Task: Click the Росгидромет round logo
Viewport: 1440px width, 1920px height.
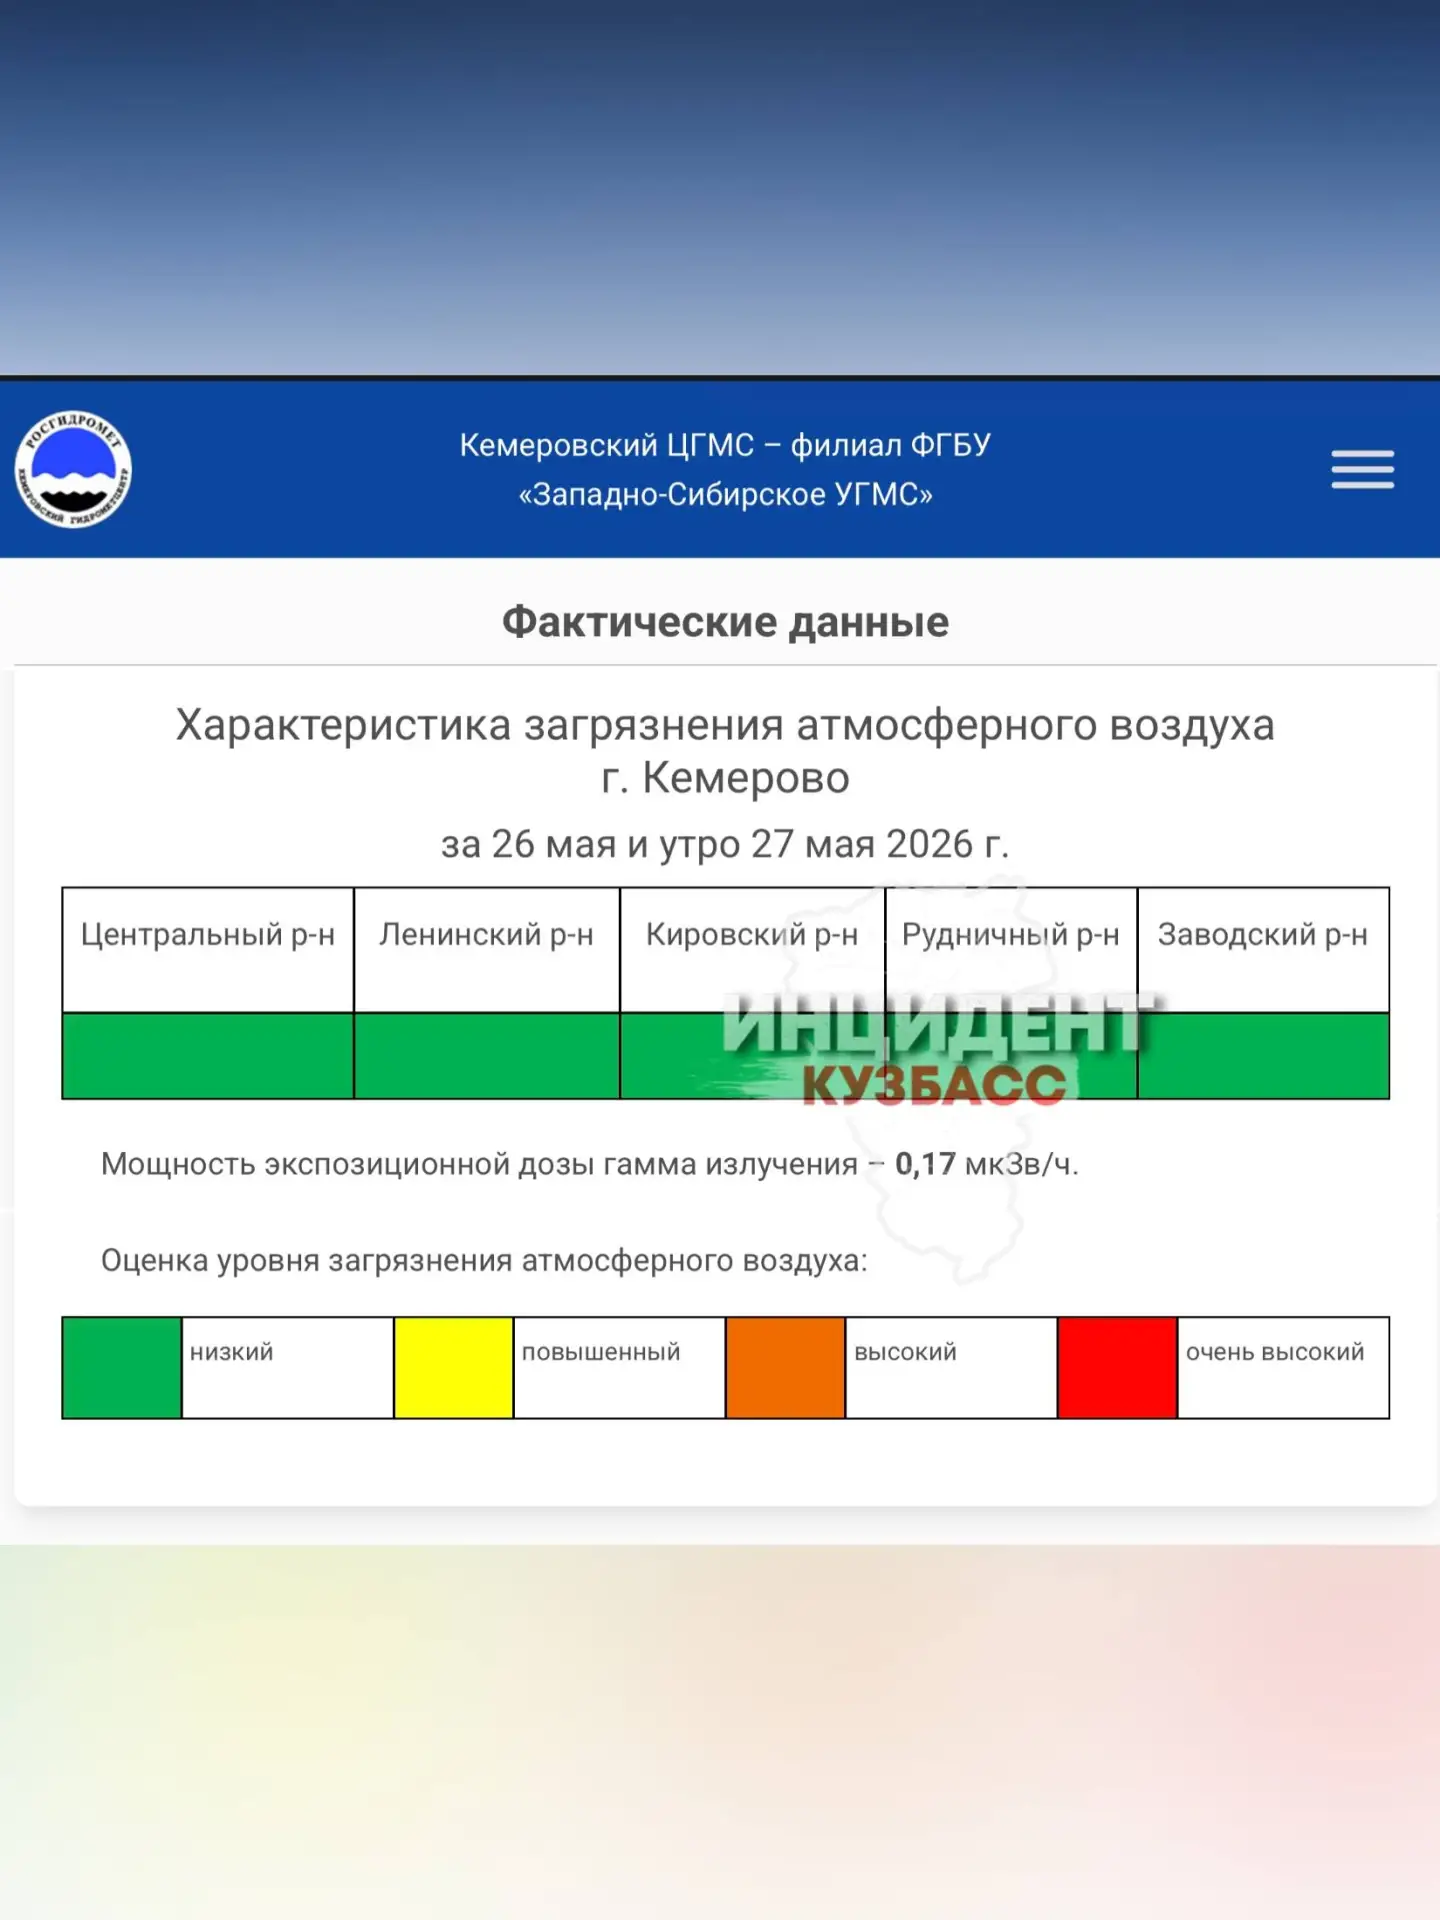Action: 73,469
